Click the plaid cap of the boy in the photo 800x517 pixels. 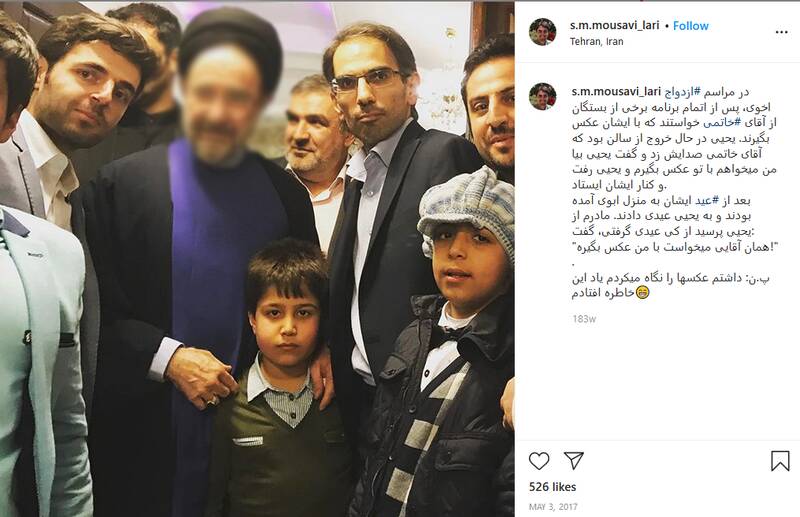click(x=465, y=207)
